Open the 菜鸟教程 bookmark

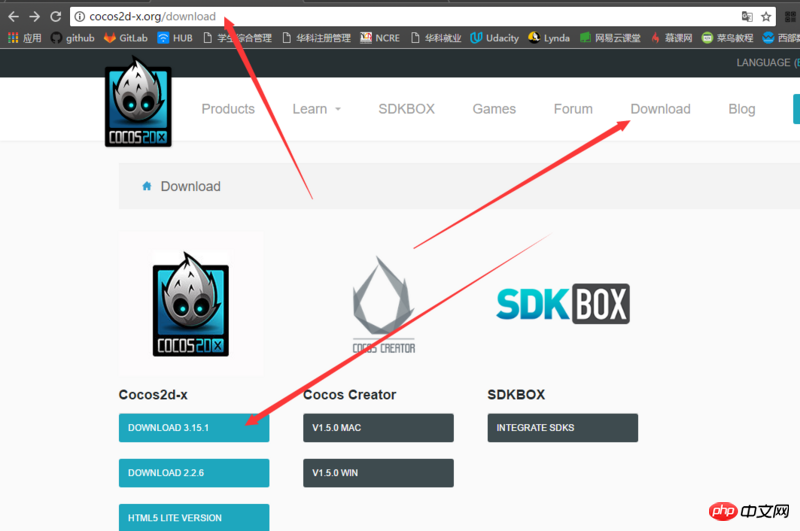pyautogui.click(x=727, y=38)
